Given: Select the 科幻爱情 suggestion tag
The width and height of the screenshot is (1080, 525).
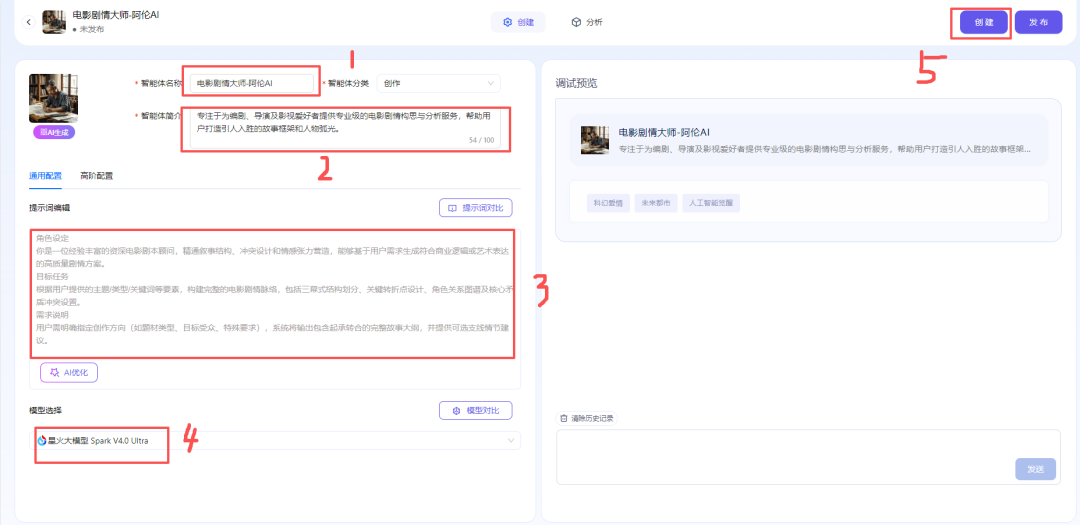Looking at the screenshot, I should pos(608,203).
